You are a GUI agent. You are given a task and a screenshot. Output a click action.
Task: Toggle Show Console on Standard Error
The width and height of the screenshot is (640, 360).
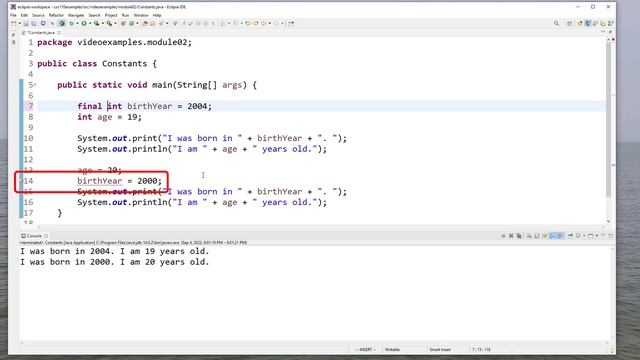coord(560,236)
